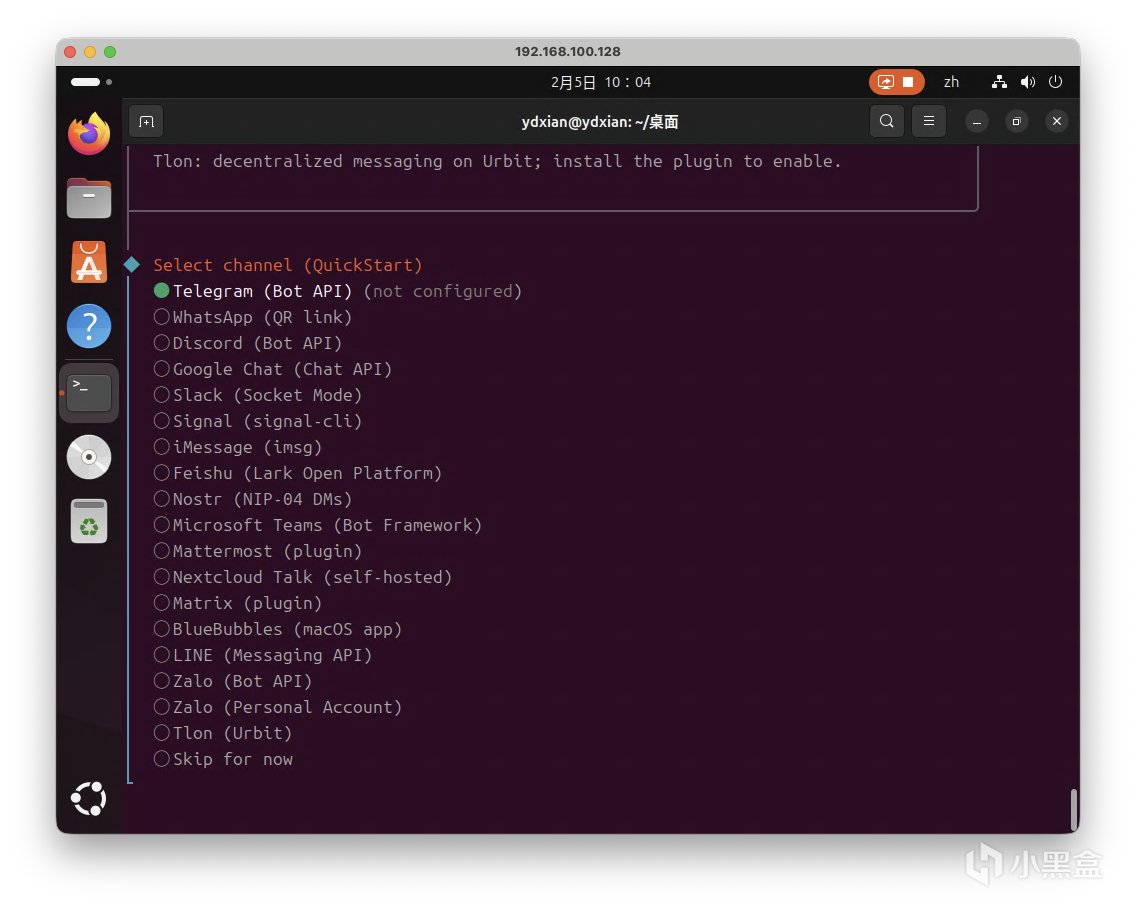Open the Trash in dock
1136x908 pixels.
click(x=89, y=521)
